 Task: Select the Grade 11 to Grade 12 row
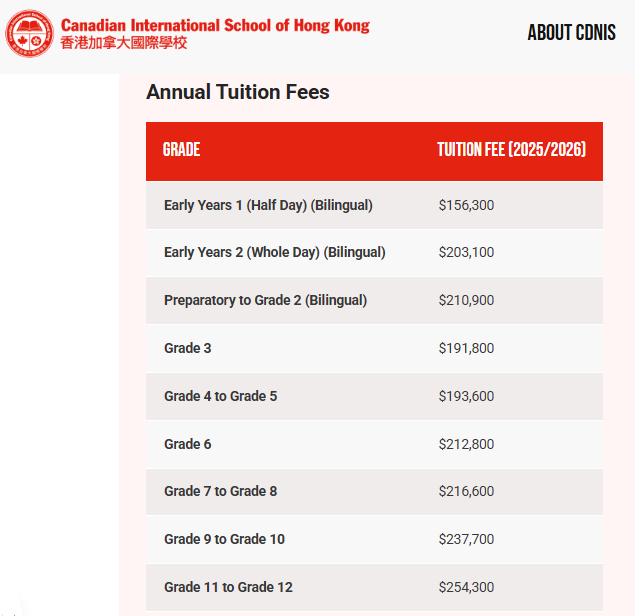click(x=228, y=587)
